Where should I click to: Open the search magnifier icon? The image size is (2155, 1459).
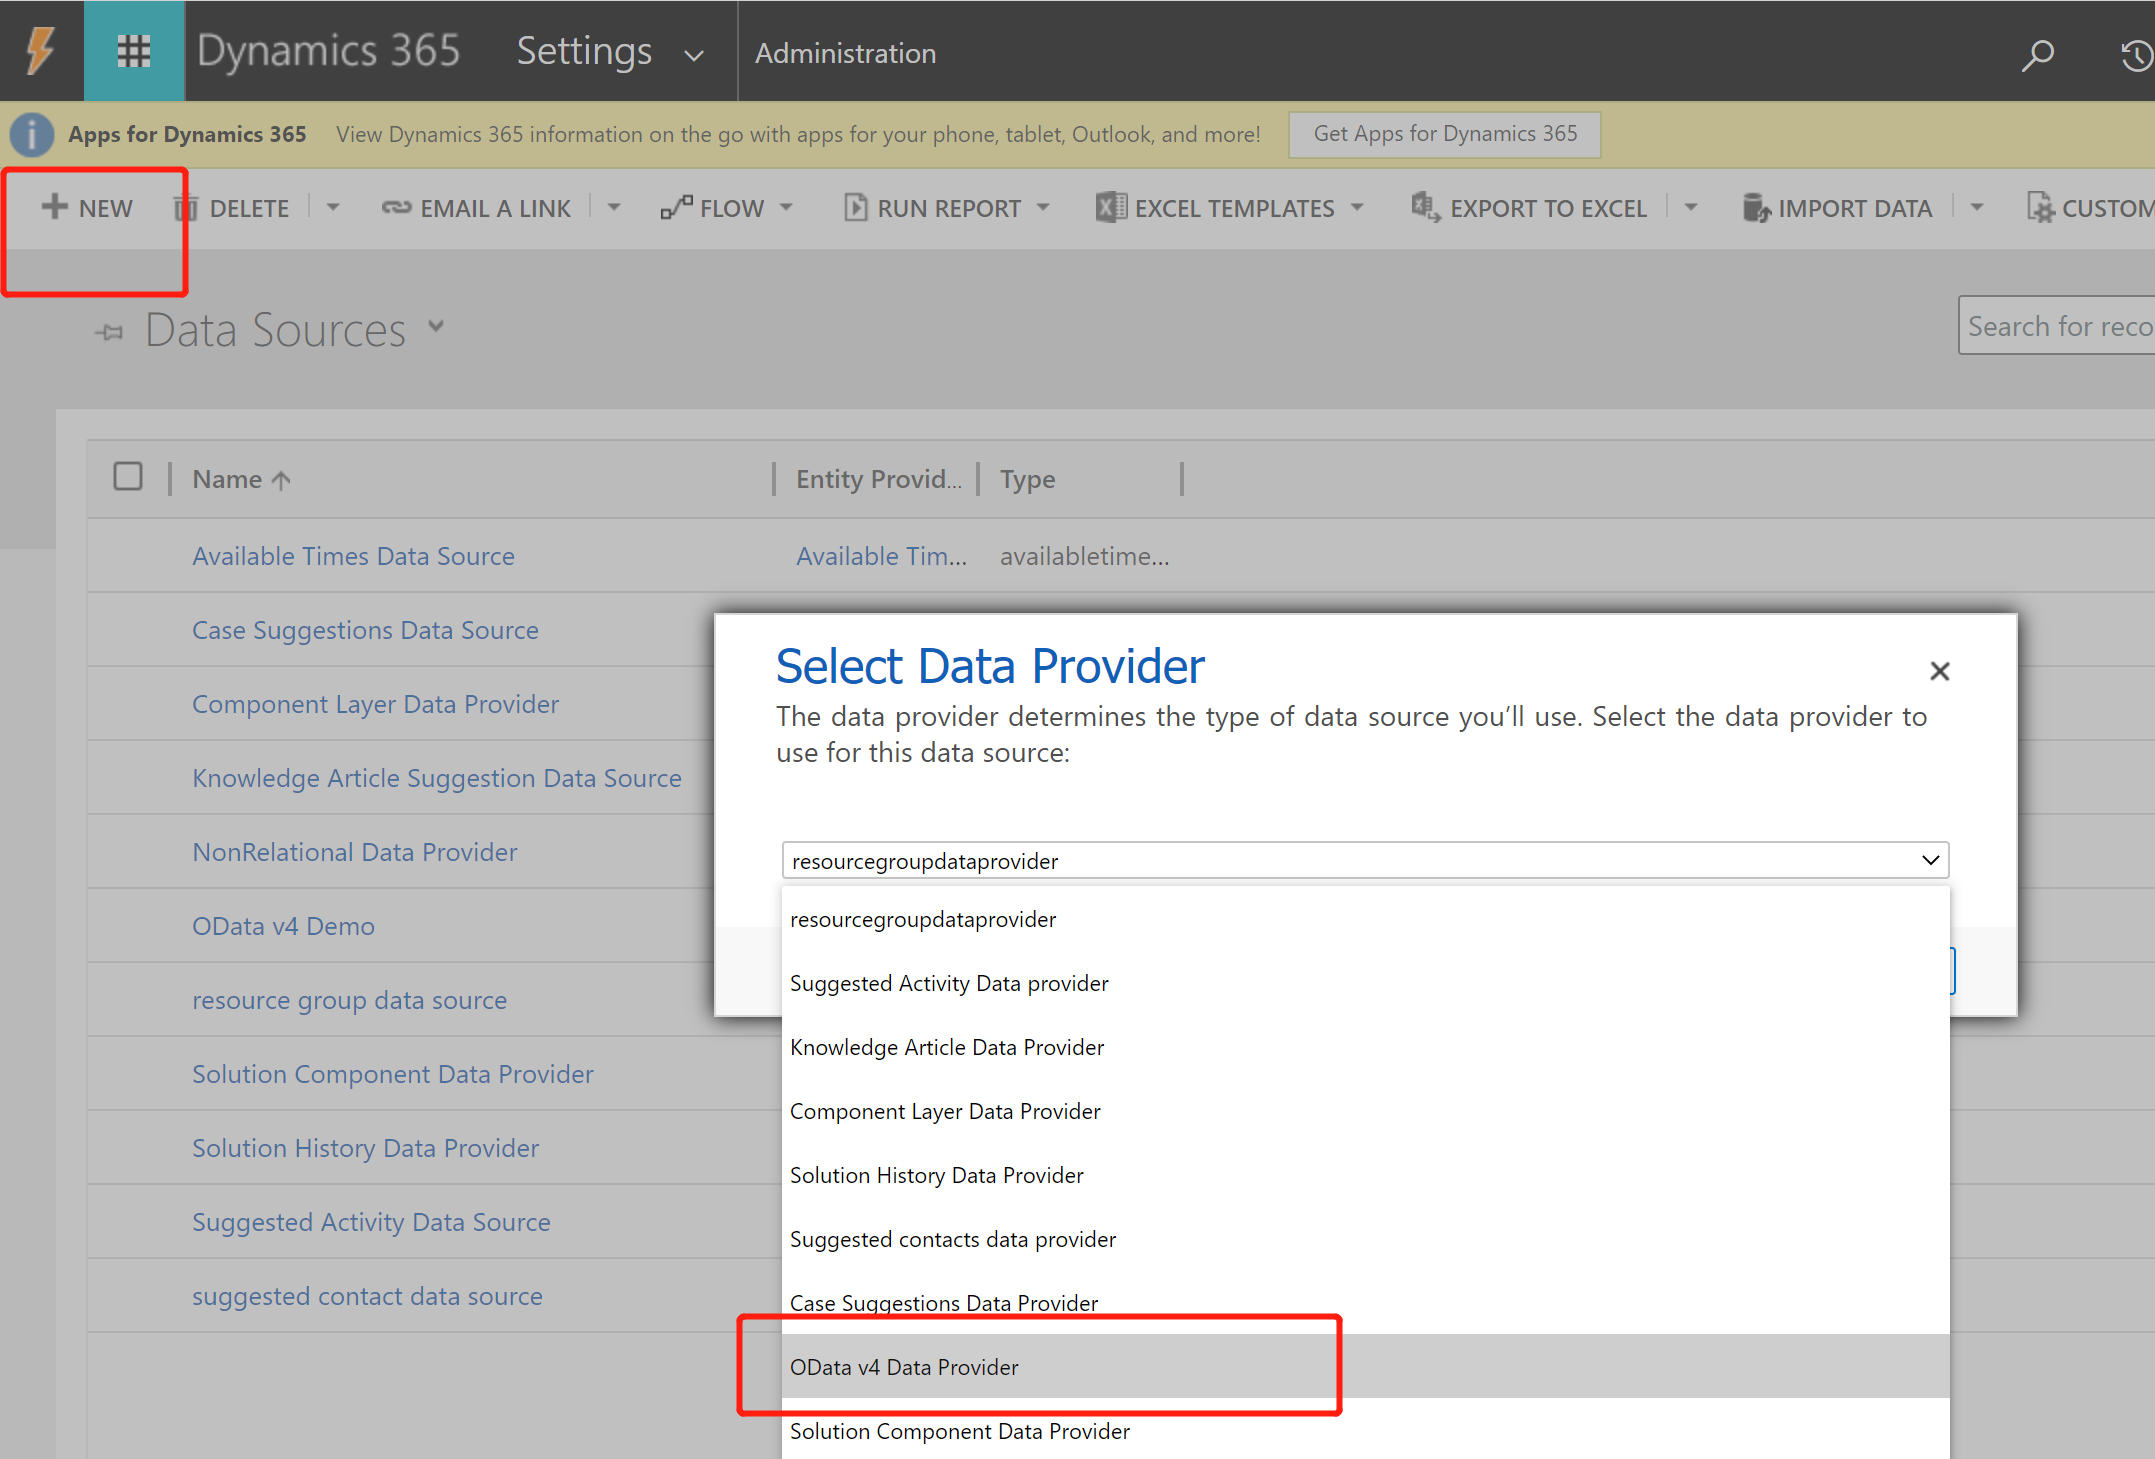pos(2038,55)
